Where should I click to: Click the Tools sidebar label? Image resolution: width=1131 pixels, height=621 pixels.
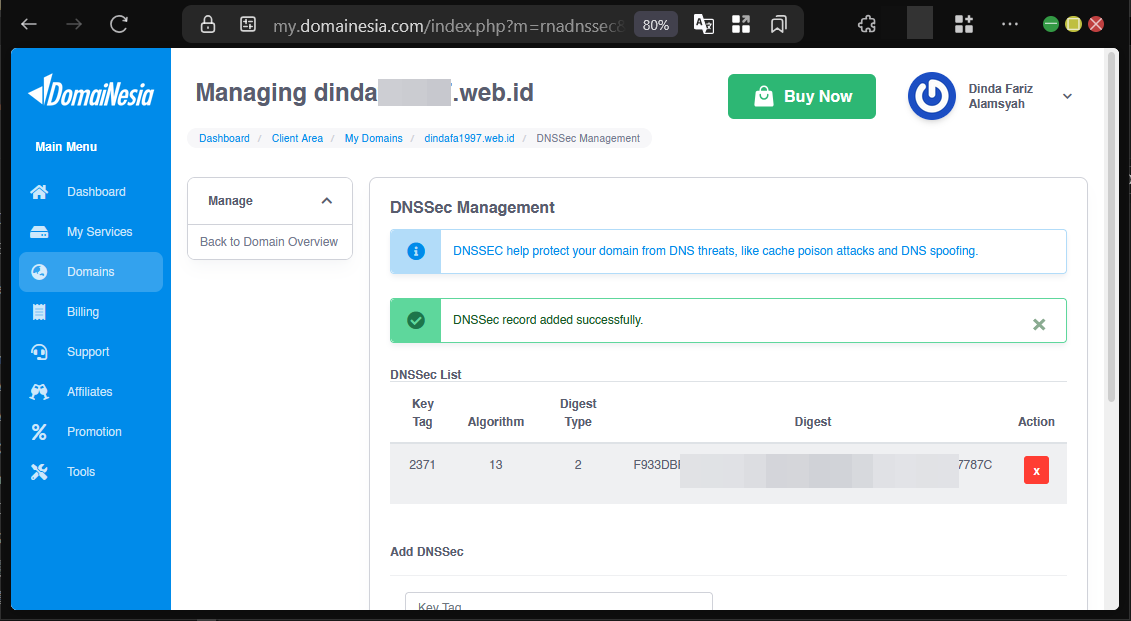tap(81, 472)
